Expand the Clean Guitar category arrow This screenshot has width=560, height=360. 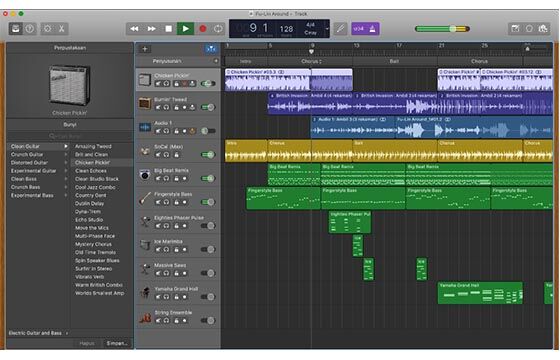coord(66,146)
